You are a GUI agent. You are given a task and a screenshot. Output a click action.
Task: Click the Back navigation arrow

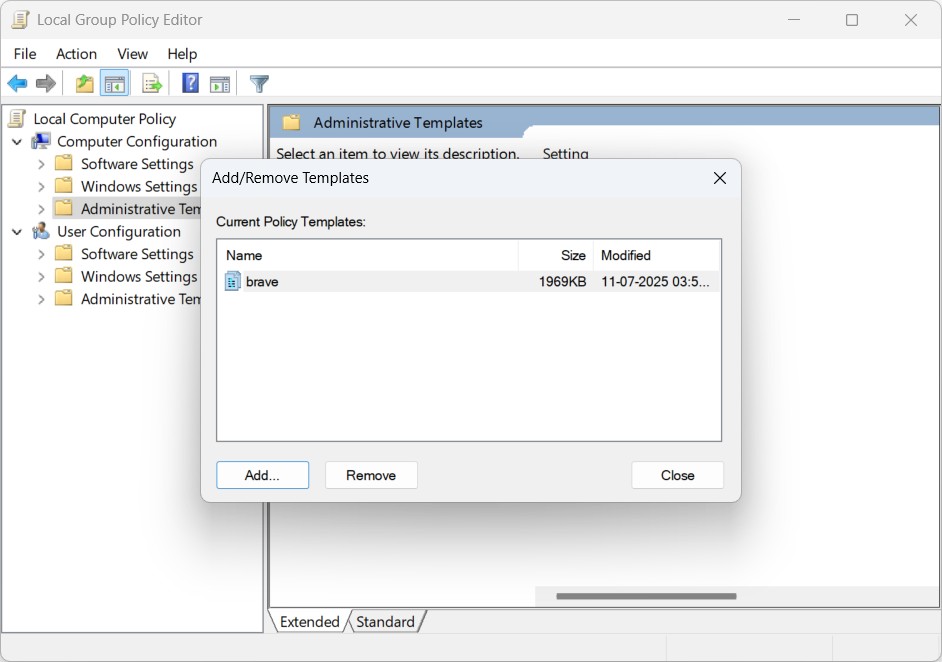tap(17, 83)
